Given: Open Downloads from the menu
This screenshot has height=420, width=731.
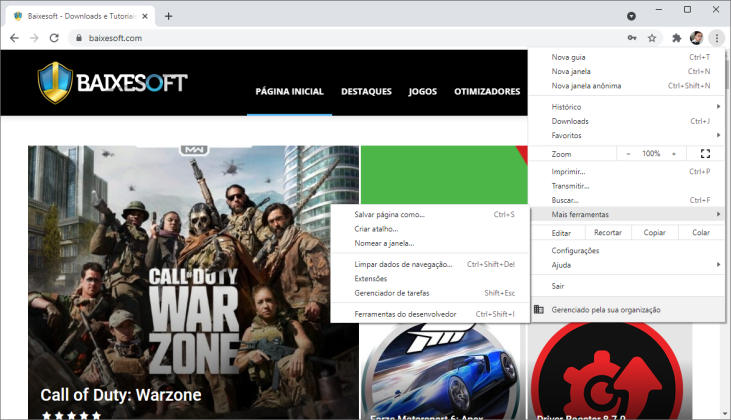Looking at the screenshot, I should point(627,121).
